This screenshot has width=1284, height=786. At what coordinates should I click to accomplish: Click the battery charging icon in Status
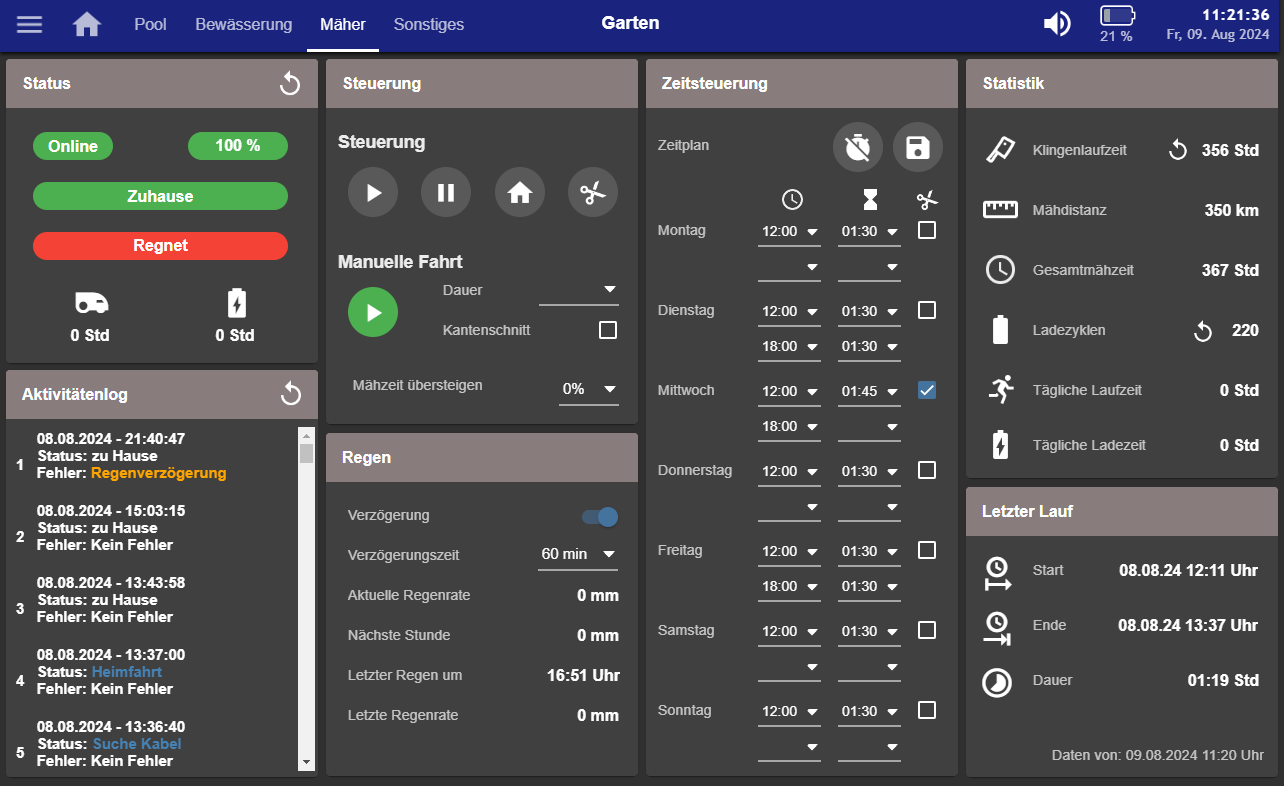click(236, 304)
